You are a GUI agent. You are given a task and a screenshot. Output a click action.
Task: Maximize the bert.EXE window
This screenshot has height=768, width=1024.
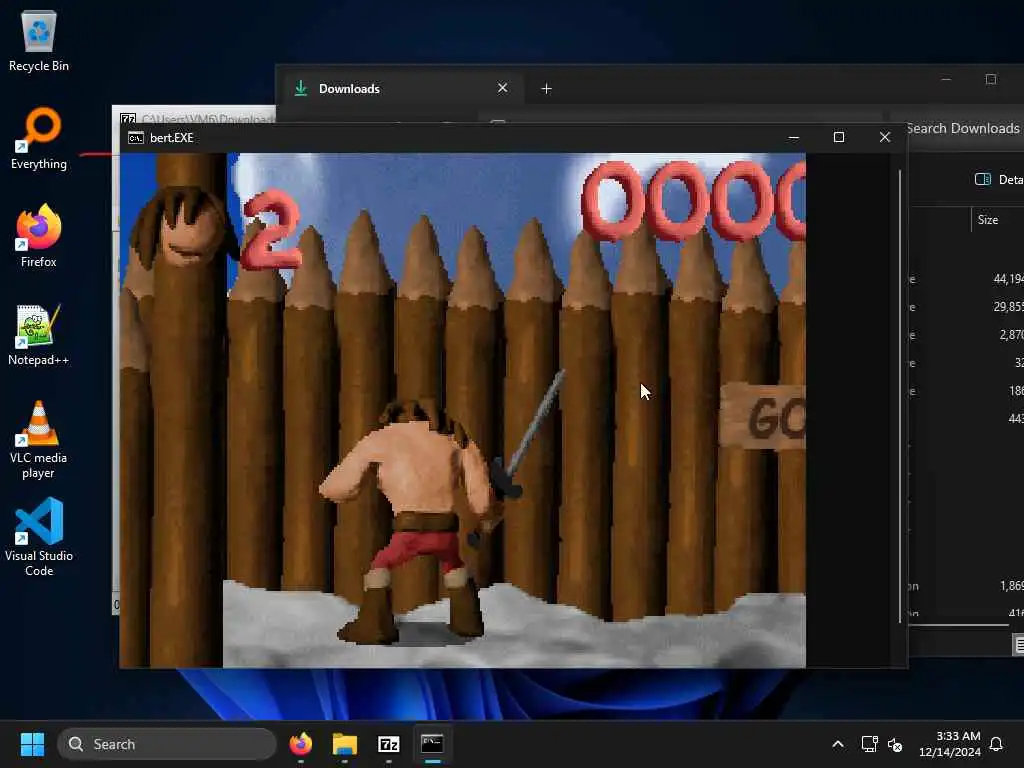click(839, 137)
